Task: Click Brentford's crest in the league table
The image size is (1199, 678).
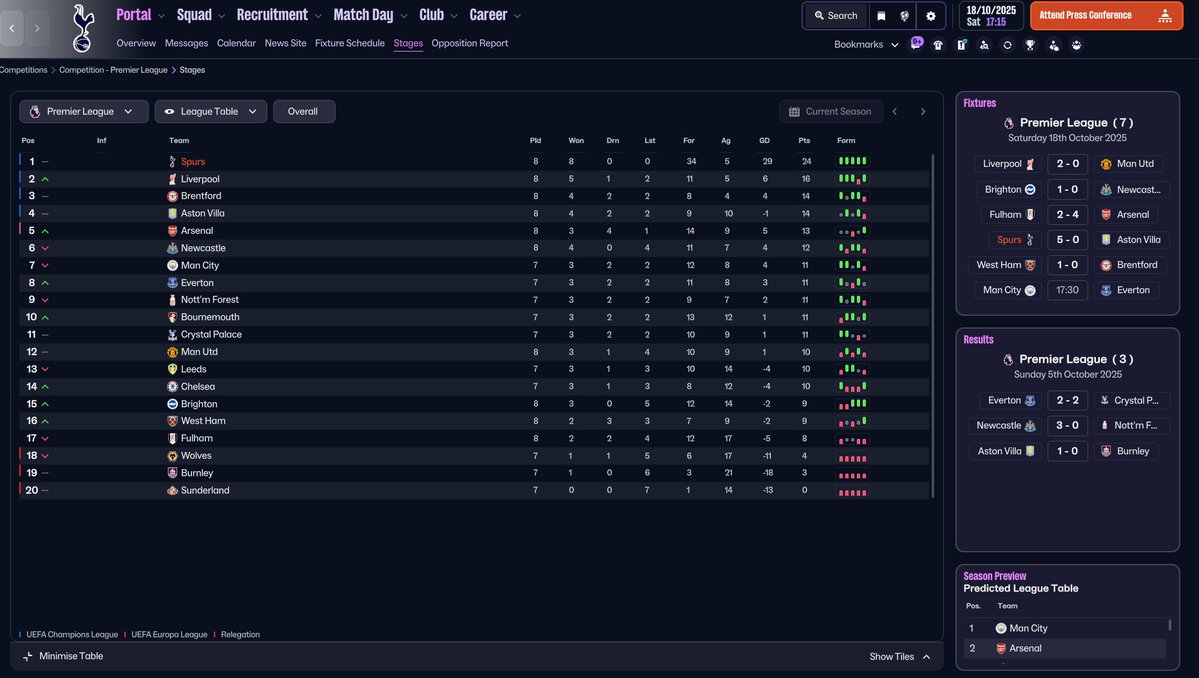Action: [x=172, y=196]
